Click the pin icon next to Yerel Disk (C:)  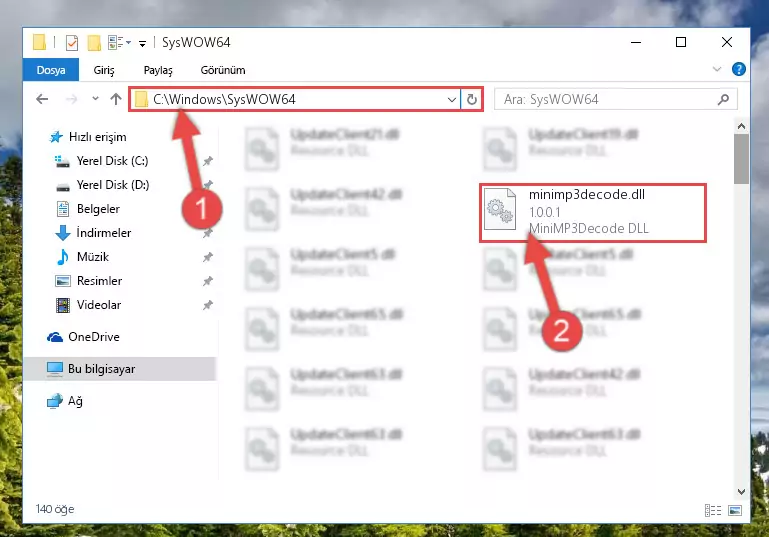pos(208,161)
